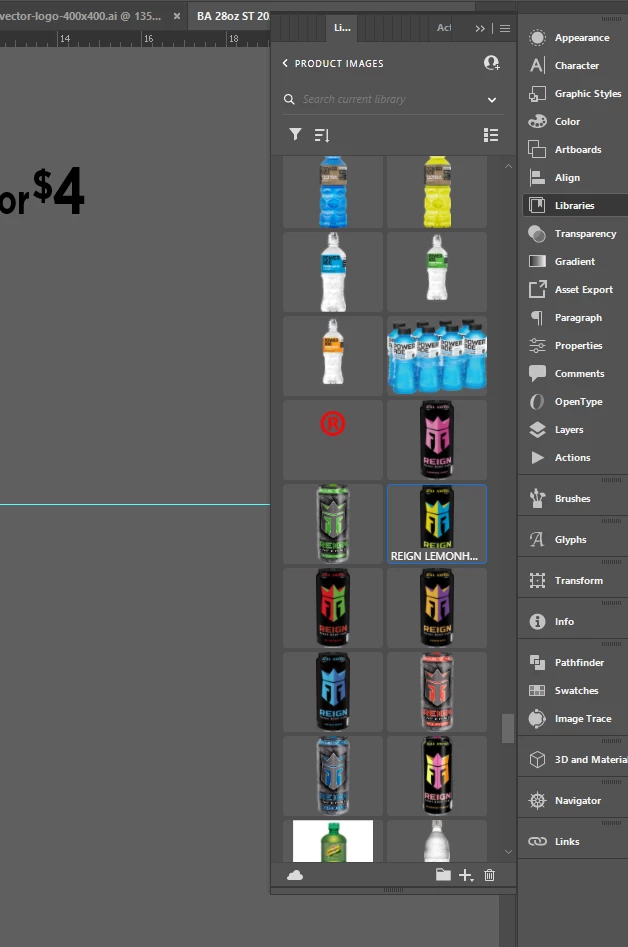Click the library scroll up arrow

508,166
